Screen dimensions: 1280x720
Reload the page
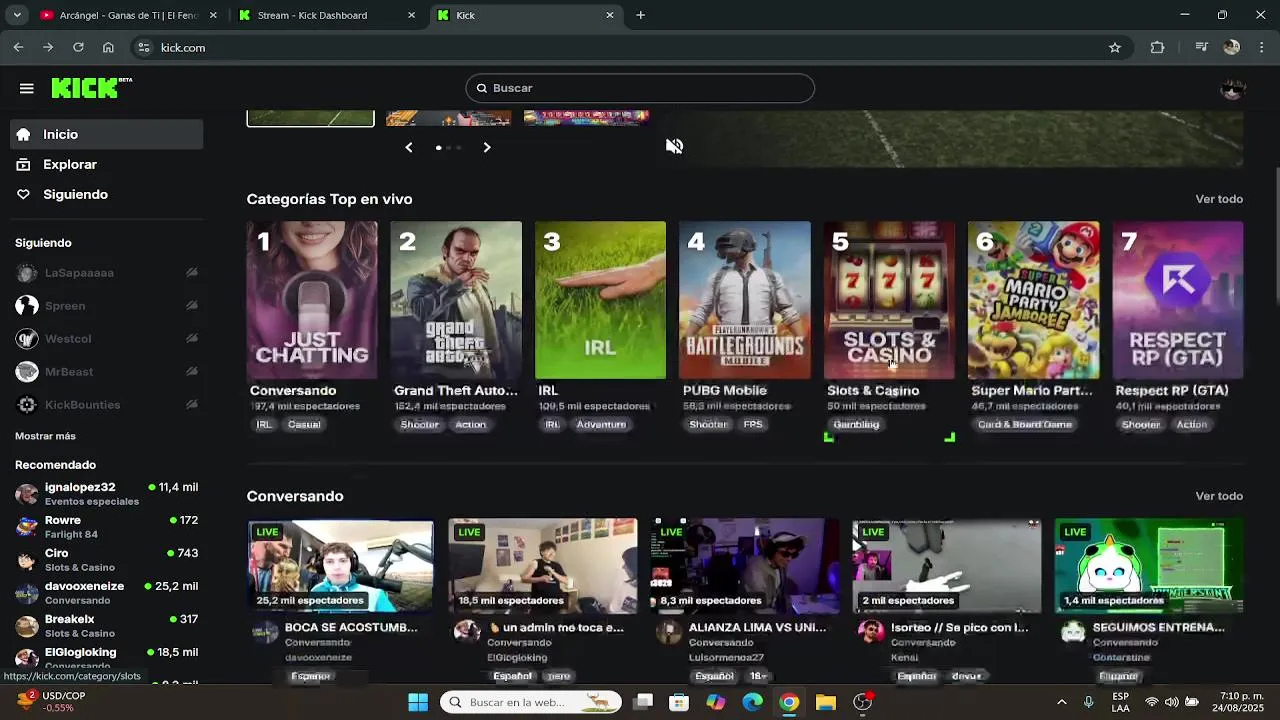pyautogui.click(x=78, y=47)
